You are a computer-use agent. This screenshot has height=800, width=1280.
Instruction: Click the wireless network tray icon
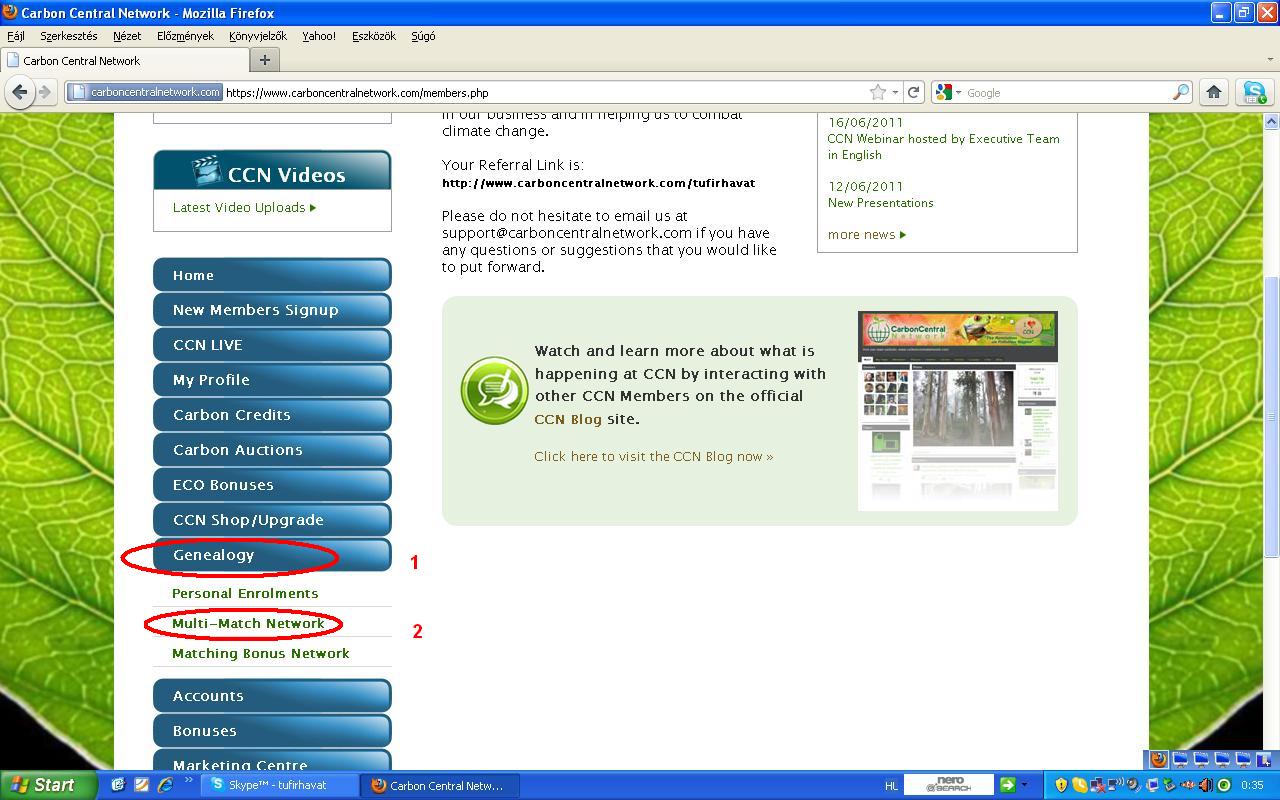point(1116,783)
